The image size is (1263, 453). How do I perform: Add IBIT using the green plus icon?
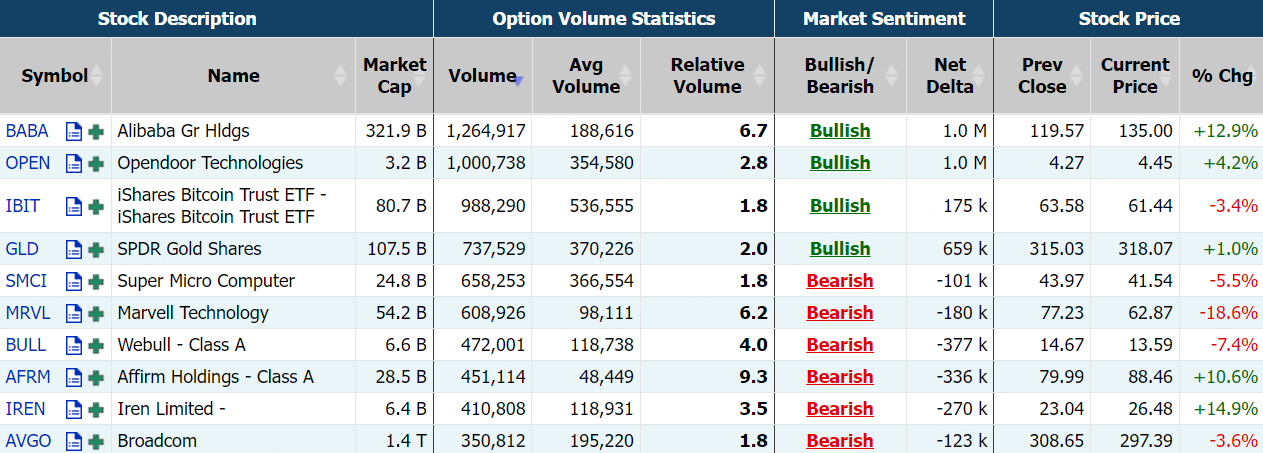click(x=96, y=206)
